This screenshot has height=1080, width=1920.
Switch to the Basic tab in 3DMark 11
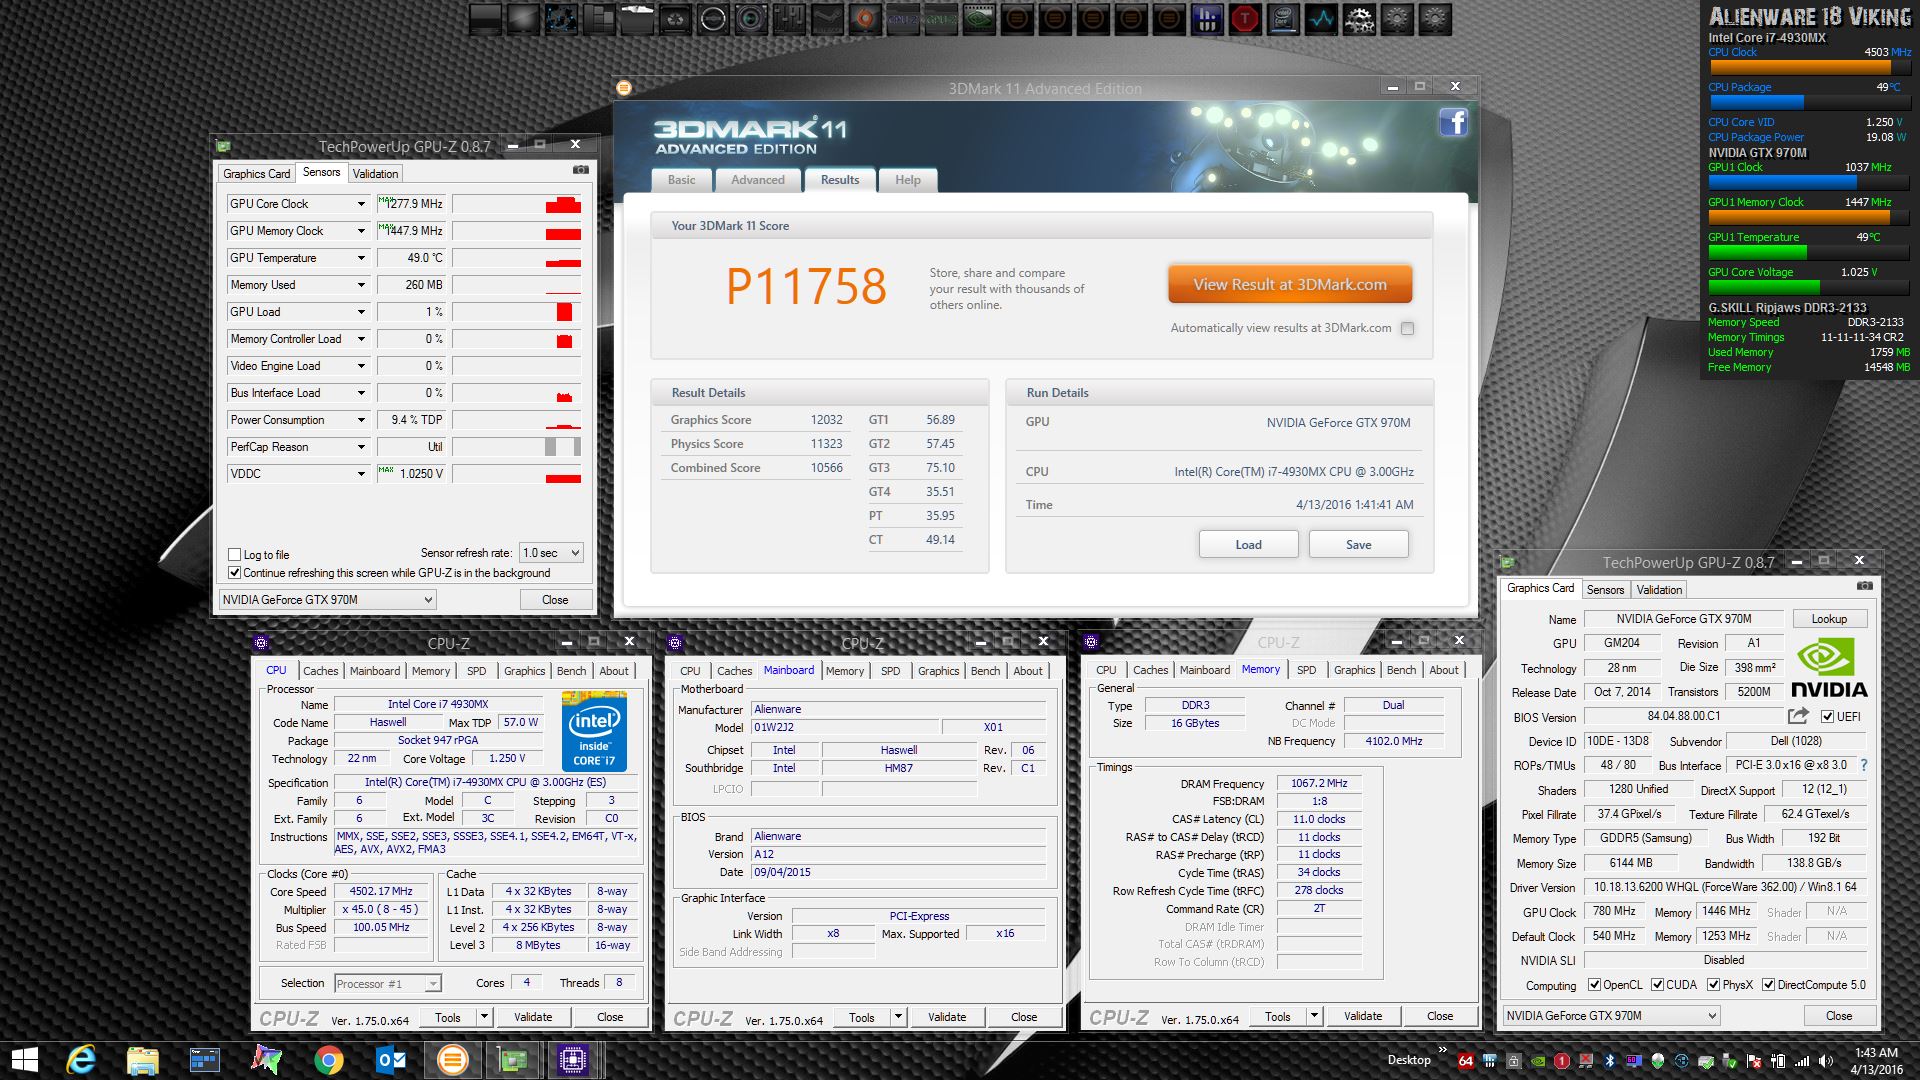pos(681,180)
